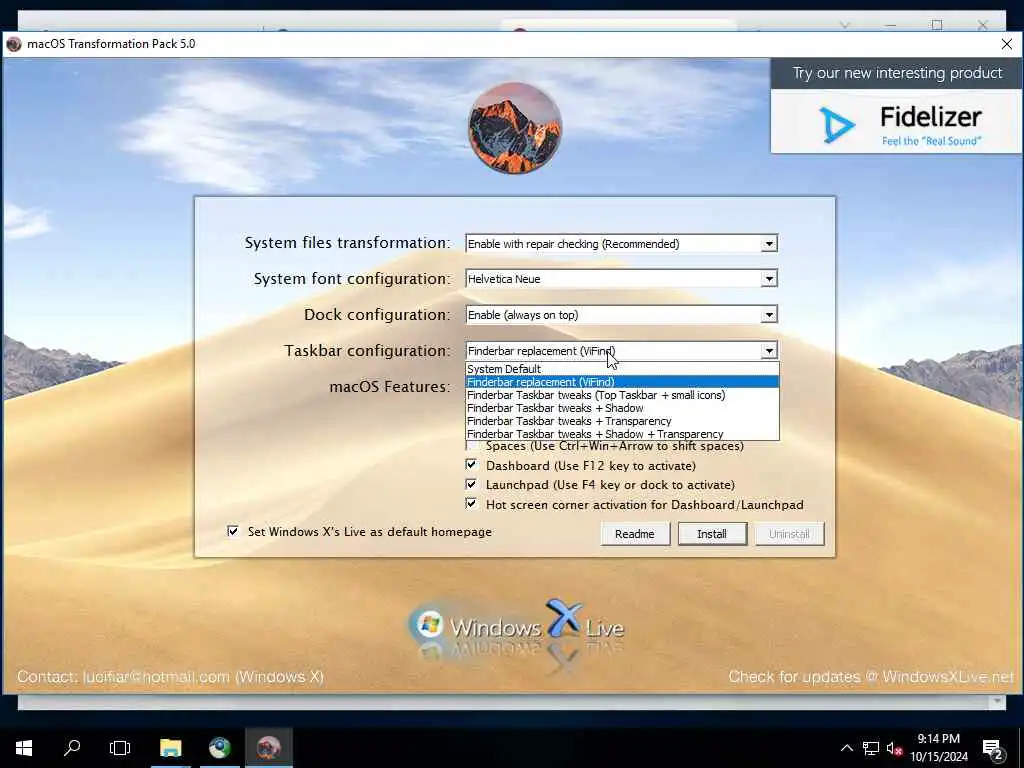Click macOS Transformation Pack taskbar icon
Viewport: 1024px width, 768px height.
click(268, 748)
